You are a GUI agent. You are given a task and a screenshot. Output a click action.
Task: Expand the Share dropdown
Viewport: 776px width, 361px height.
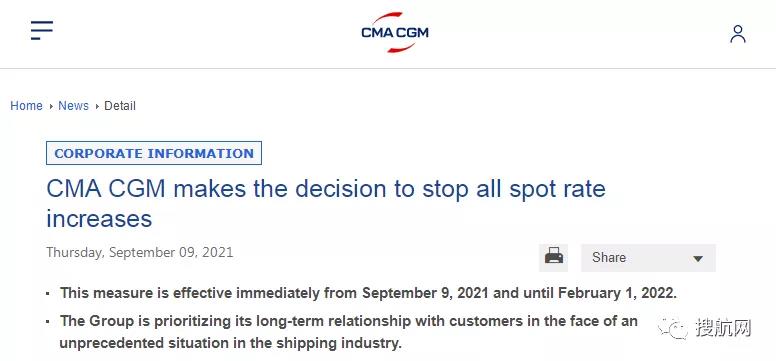pyautogui.click(x=648, y=258)
